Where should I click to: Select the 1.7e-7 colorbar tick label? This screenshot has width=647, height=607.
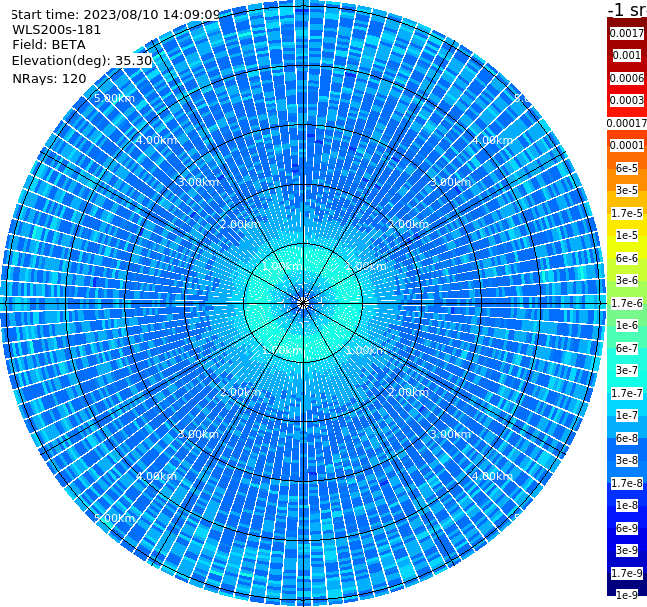click(x=627, y=393)
